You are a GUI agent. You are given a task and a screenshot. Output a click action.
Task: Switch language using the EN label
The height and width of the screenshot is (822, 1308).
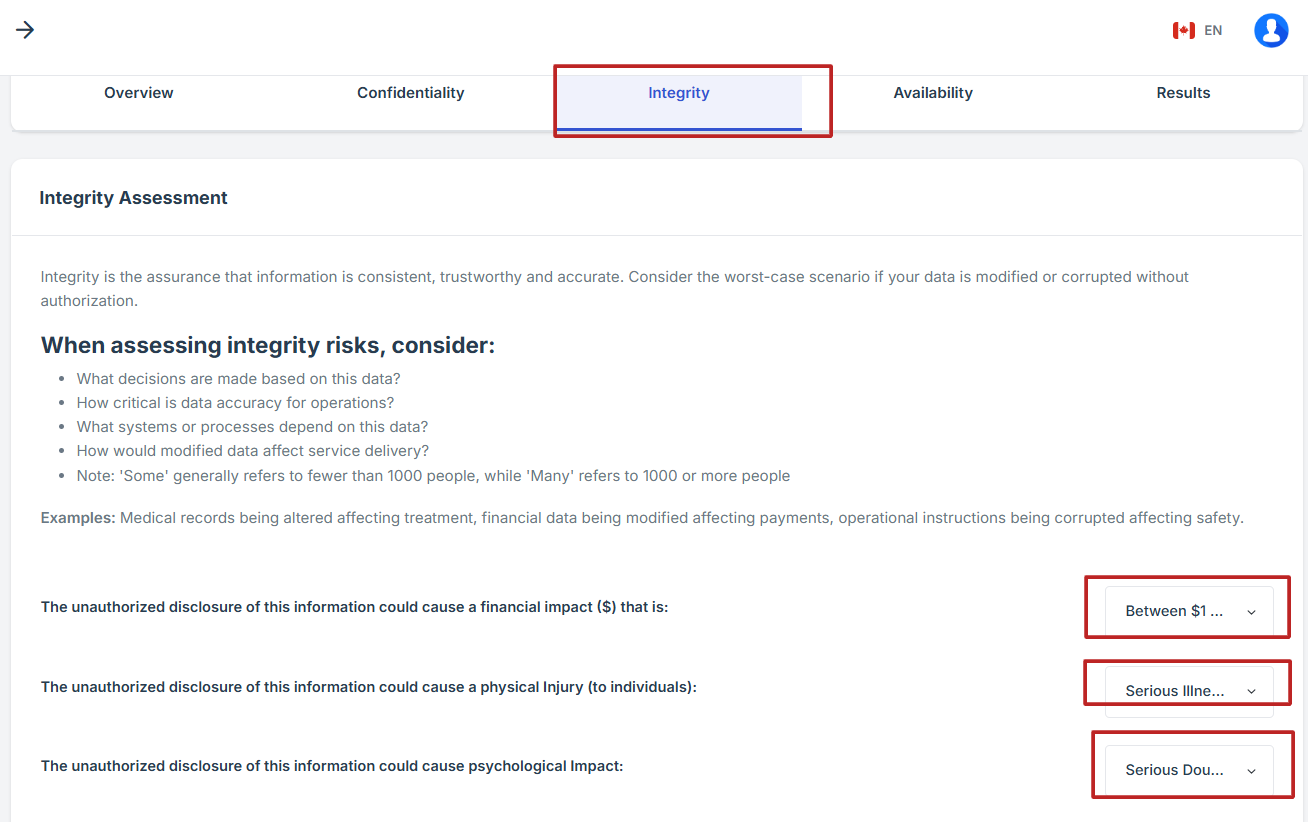click(1213, 30)
